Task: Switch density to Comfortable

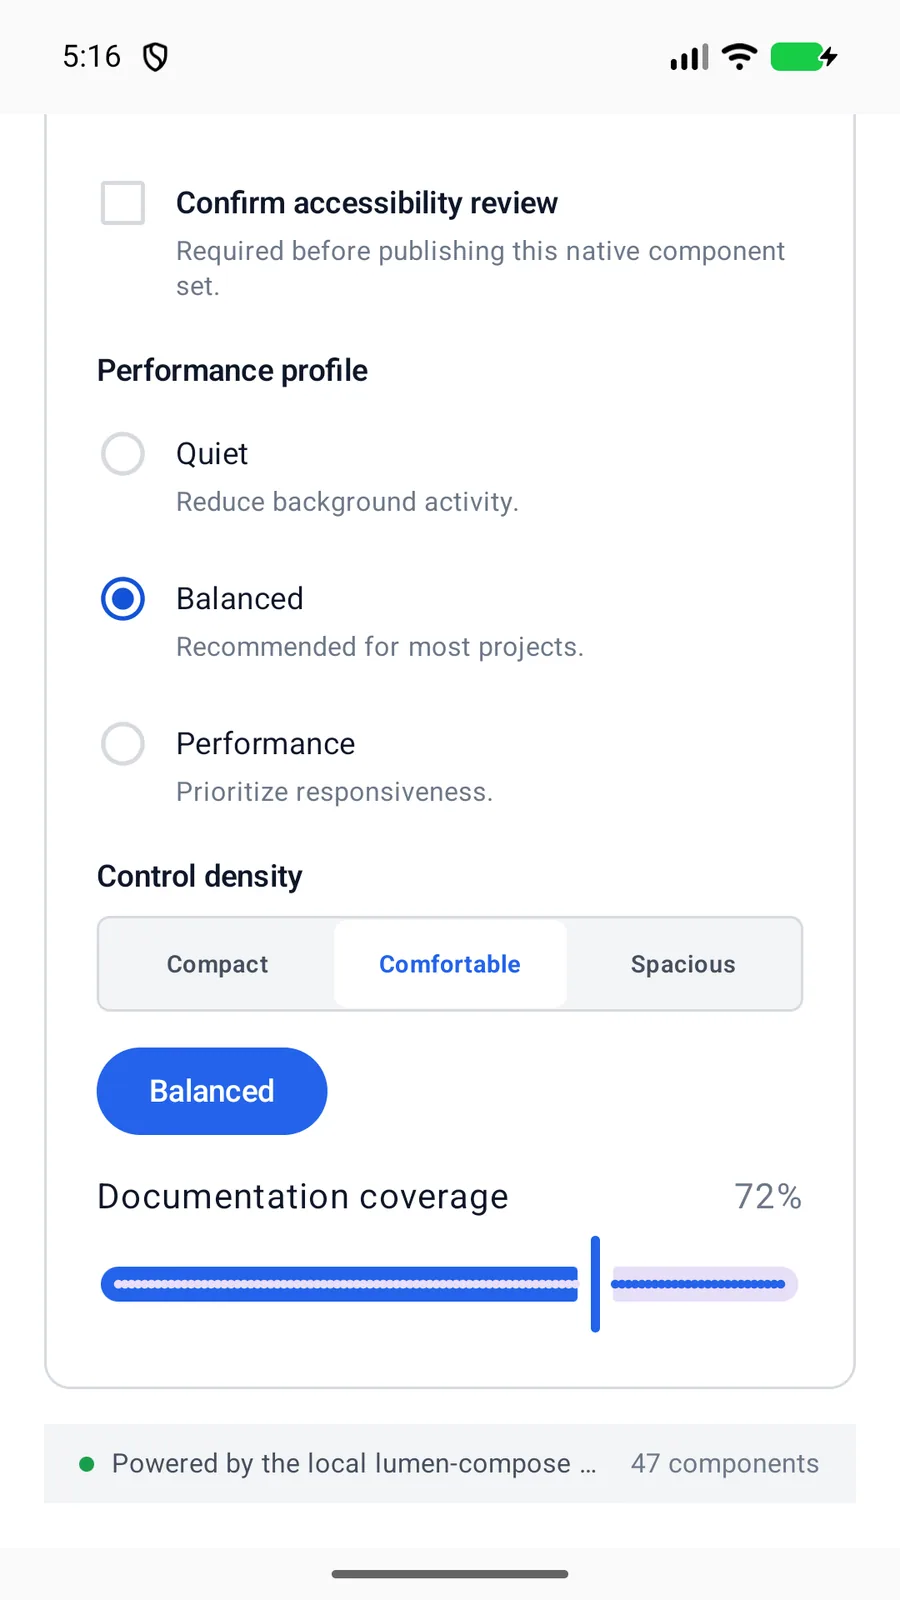Action: point(450,964)
